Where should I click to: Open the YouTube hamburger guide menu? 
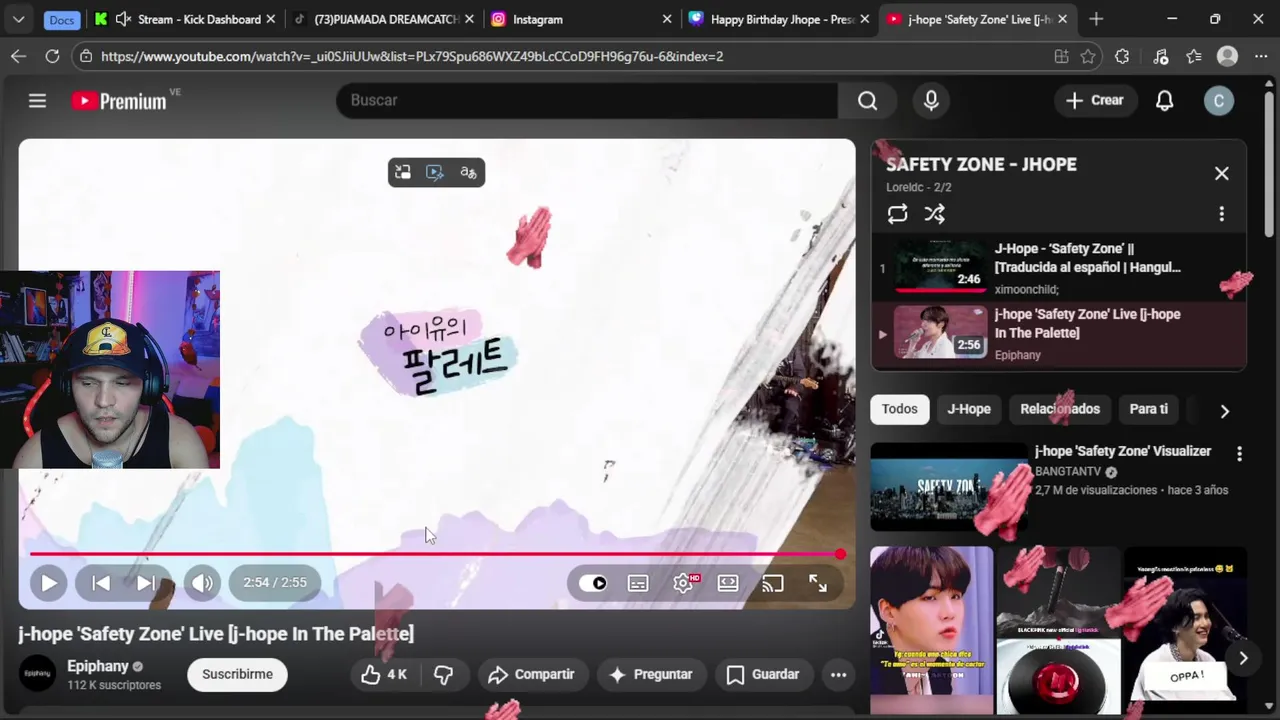click(37, 100)
